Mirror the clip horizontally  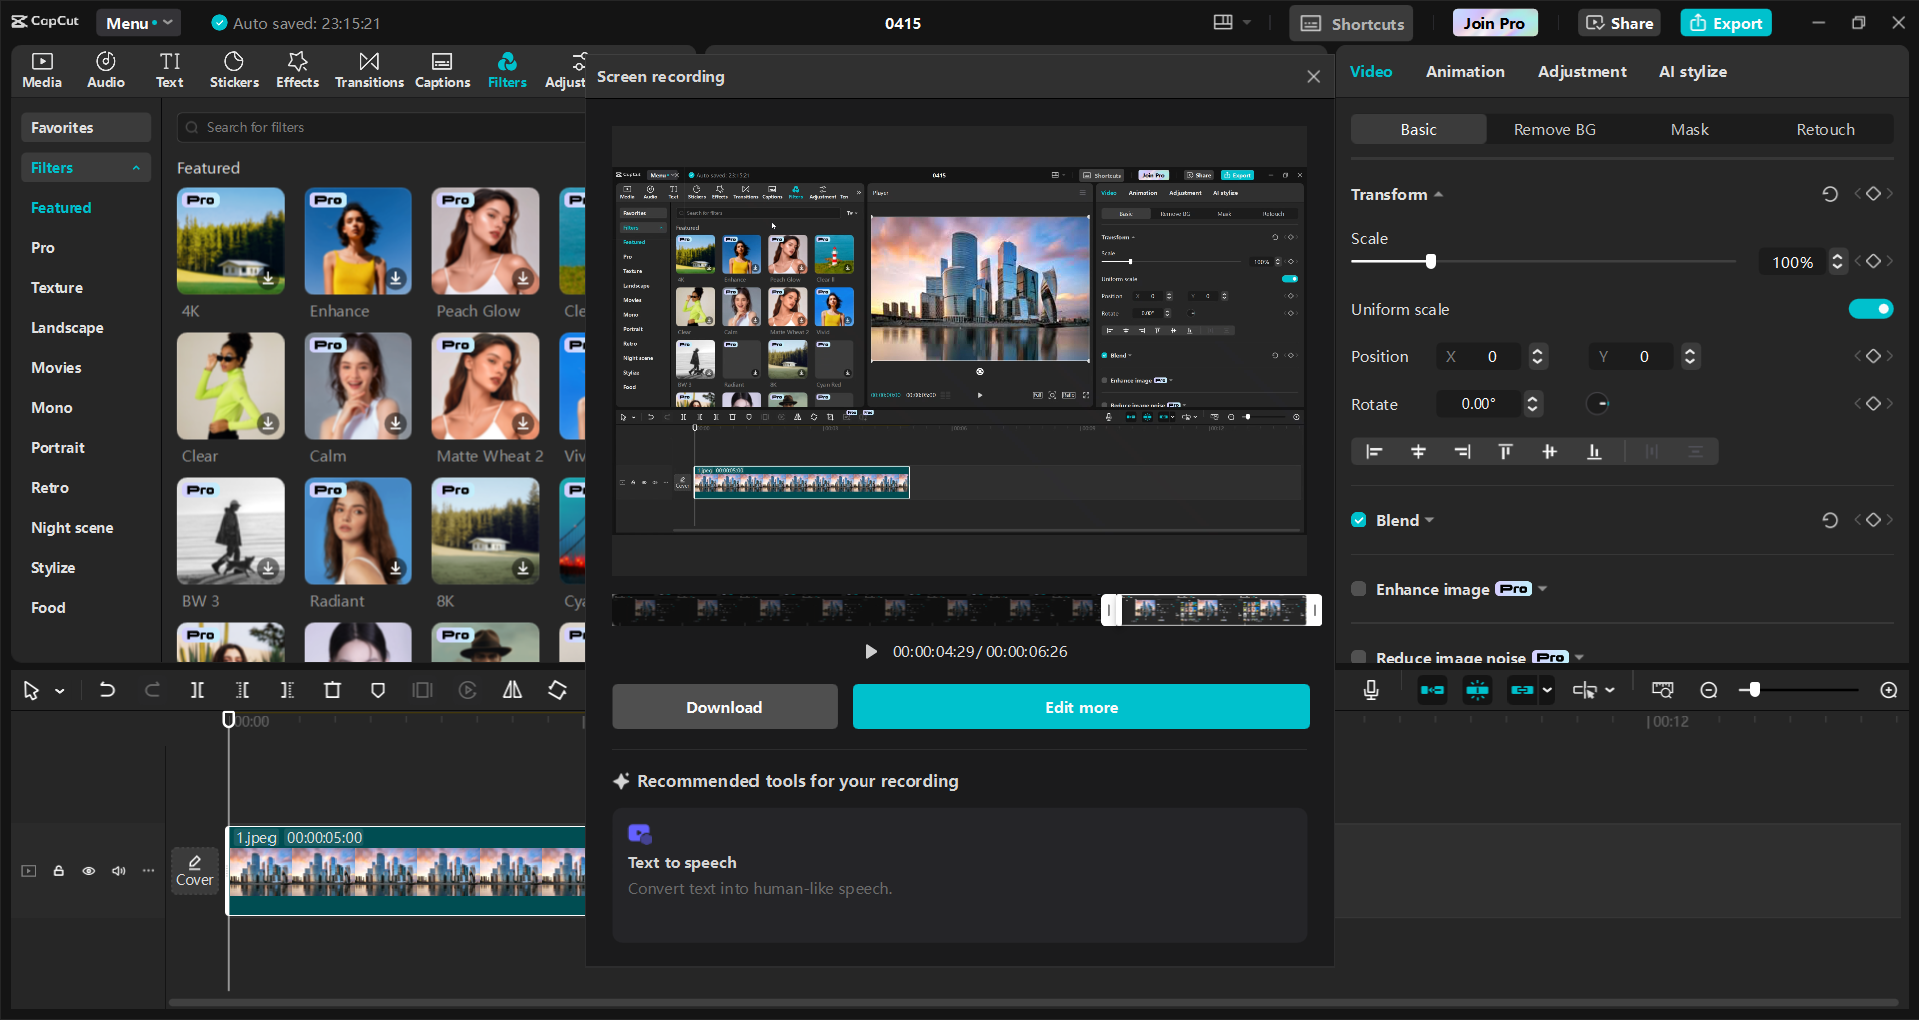coord(511,690)
